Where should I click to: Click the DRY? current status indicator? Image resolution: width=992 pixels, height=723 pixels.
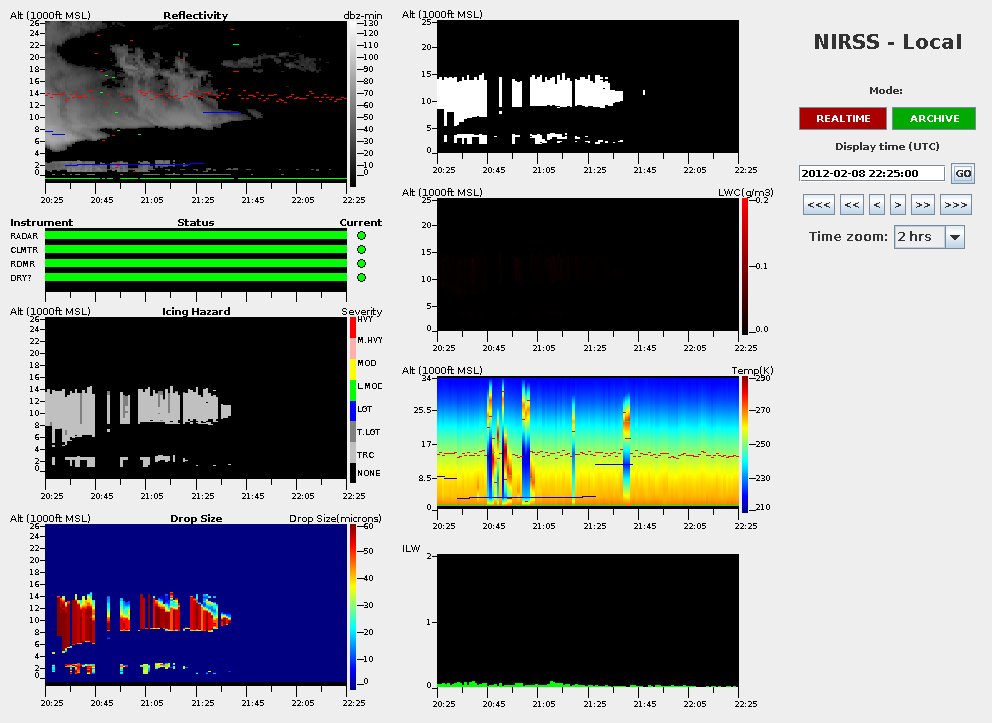click(x=361, y=277)
